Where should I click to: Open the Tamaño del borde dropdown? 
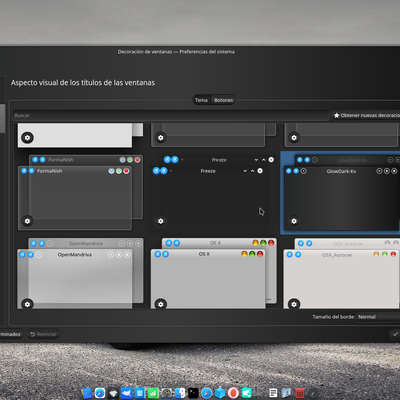click(378, 317)
